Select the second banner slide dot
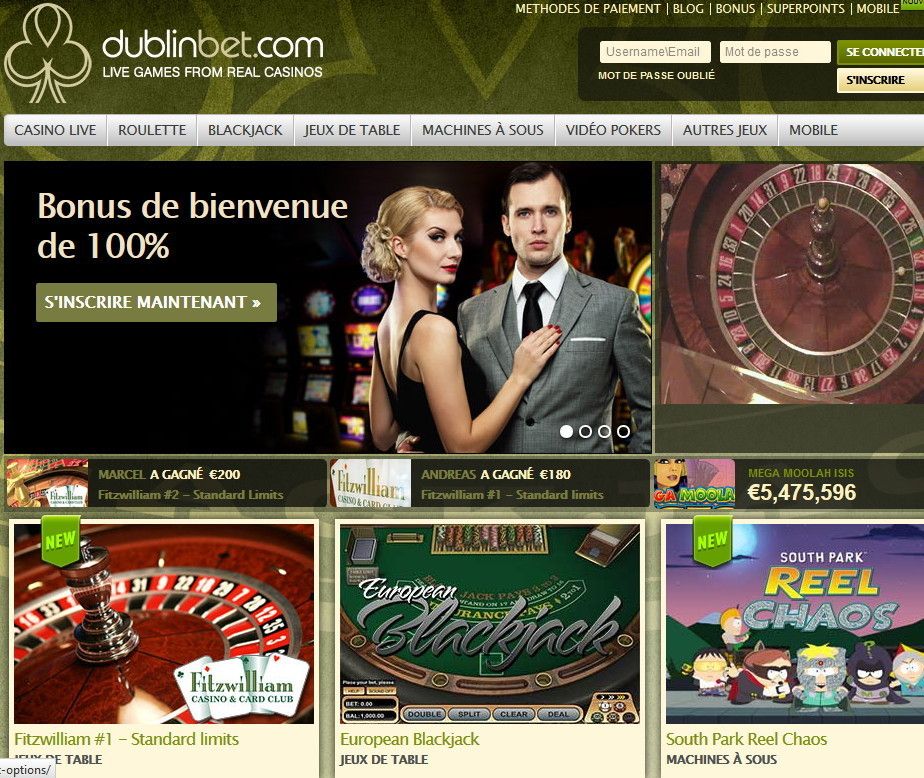Image resolution: width=924 pixels, height=778 pixels. [x=585, y=431]
